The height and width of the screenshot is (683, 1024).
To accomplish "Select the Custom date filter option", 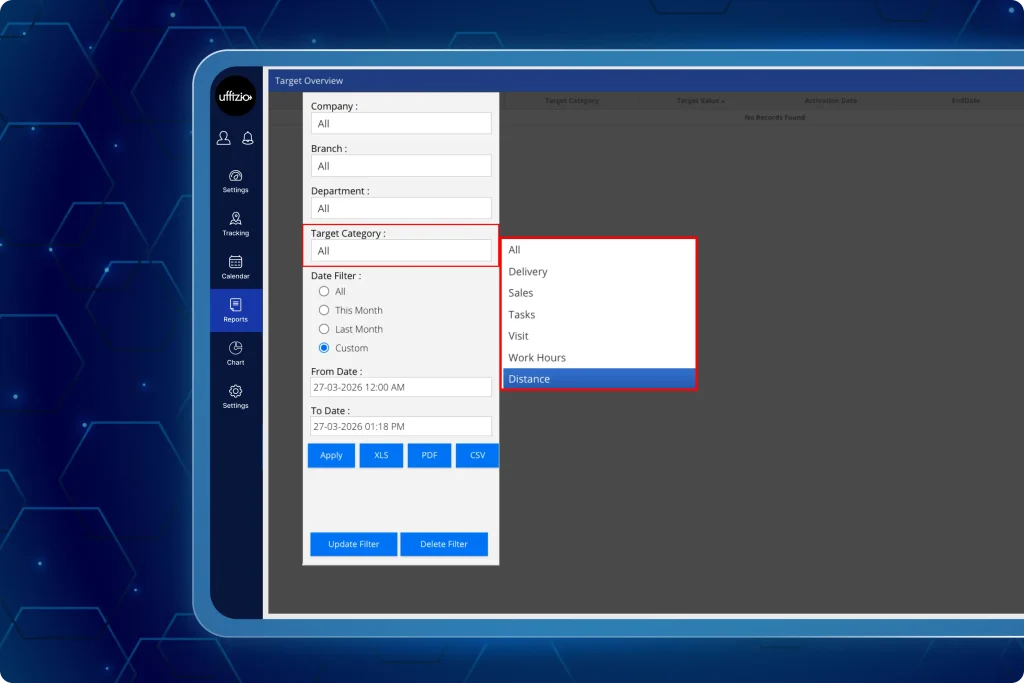I will point(324,348).
